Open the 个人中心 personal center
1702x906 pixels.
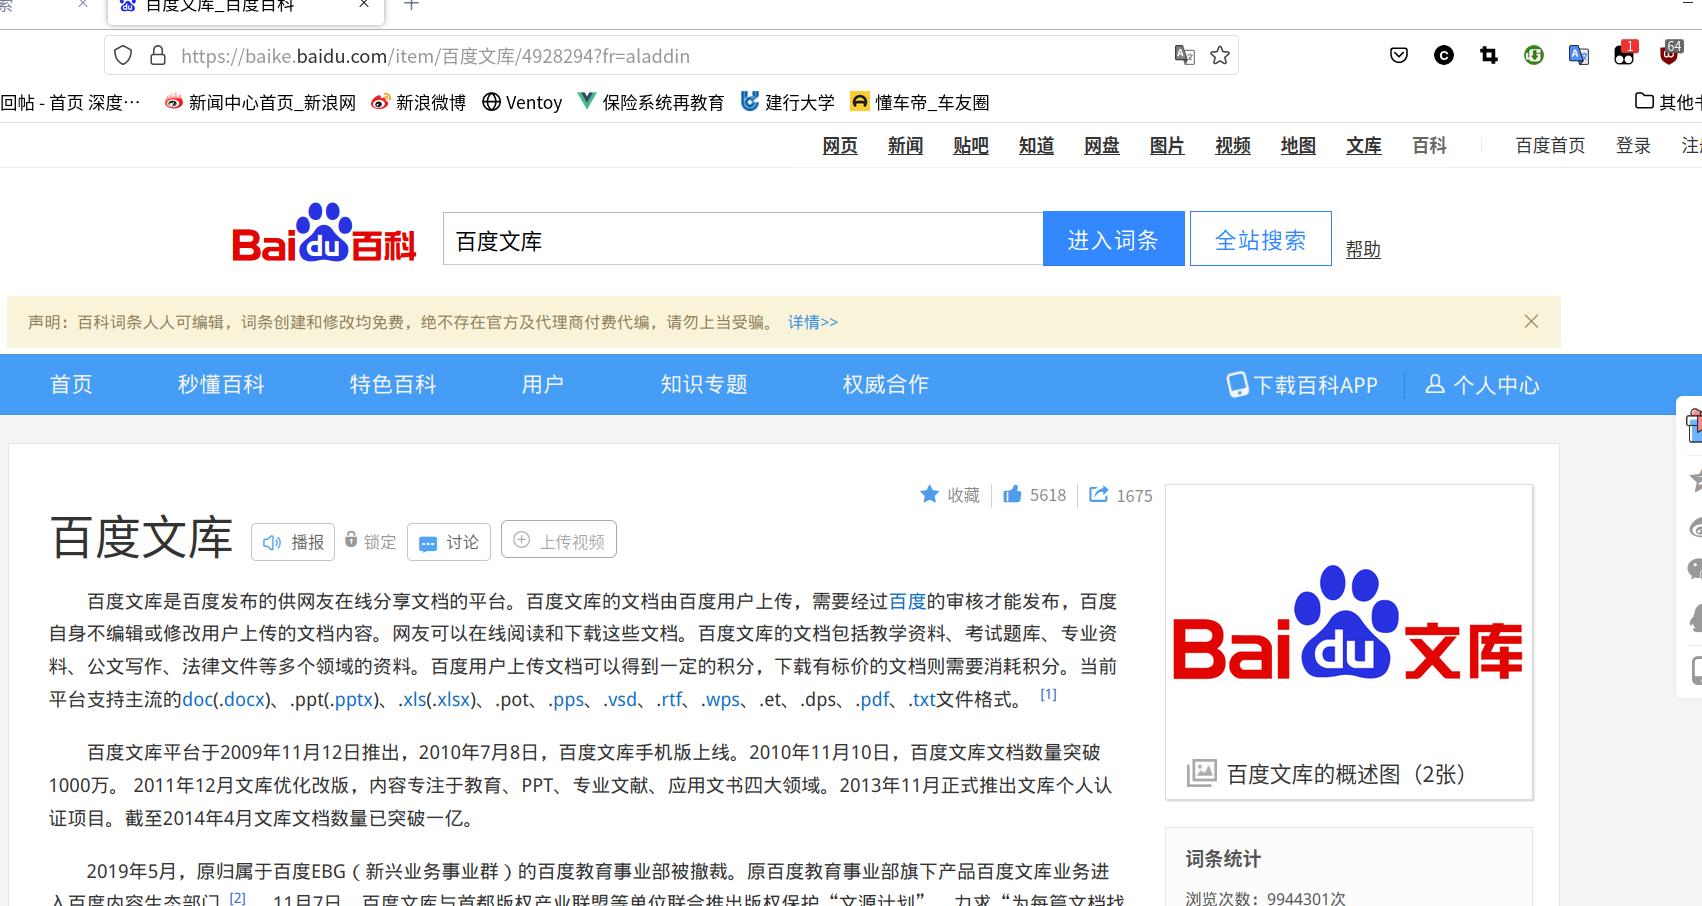1483,384
